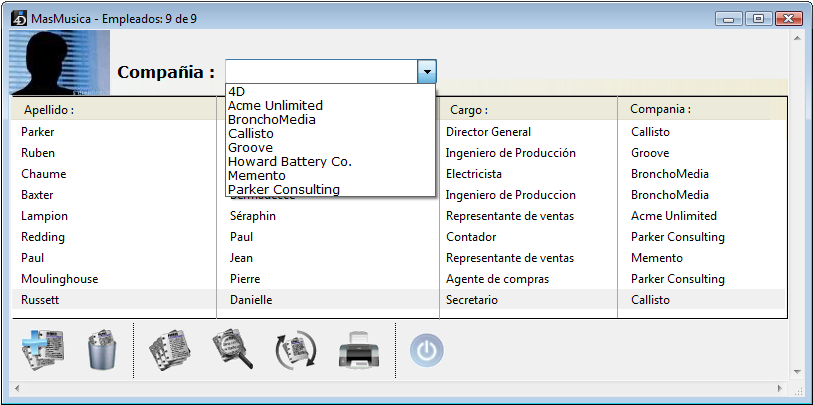813x405 pixels.
Task: Click the trash can delete record icon
Action: tap(101, 351)
